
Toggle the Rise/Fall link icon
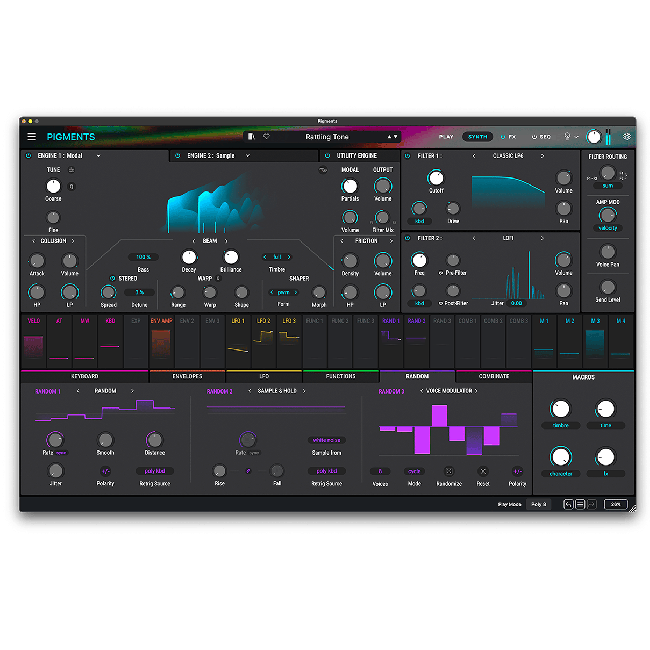coord(248,471)
